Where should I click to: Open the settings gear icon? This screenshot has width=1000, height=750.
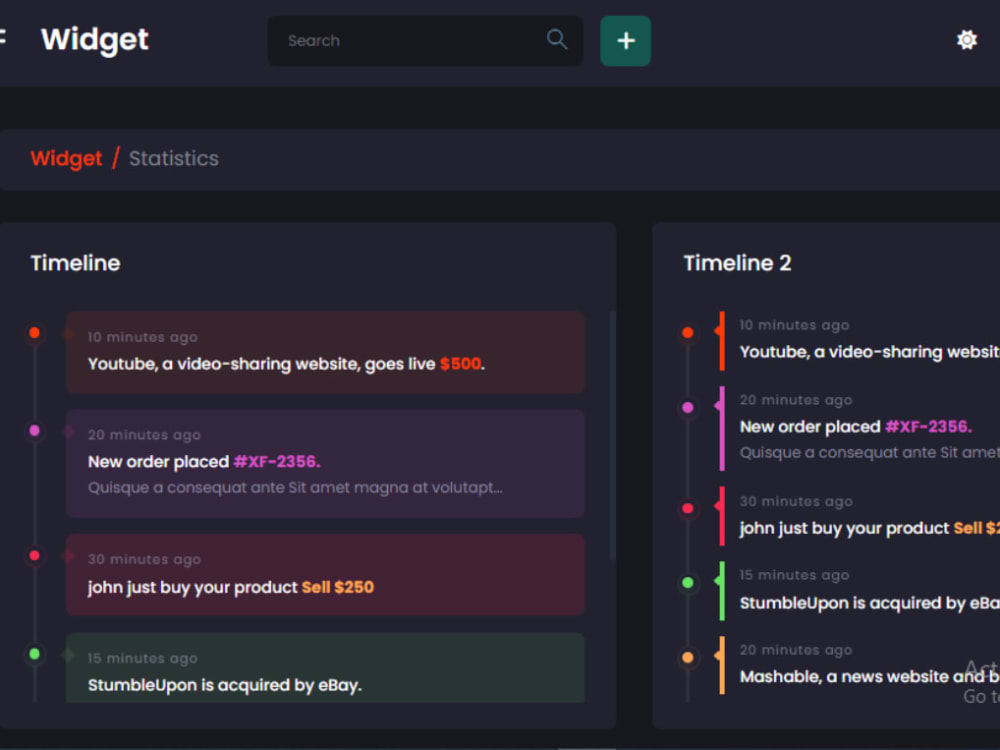[967, 40]
